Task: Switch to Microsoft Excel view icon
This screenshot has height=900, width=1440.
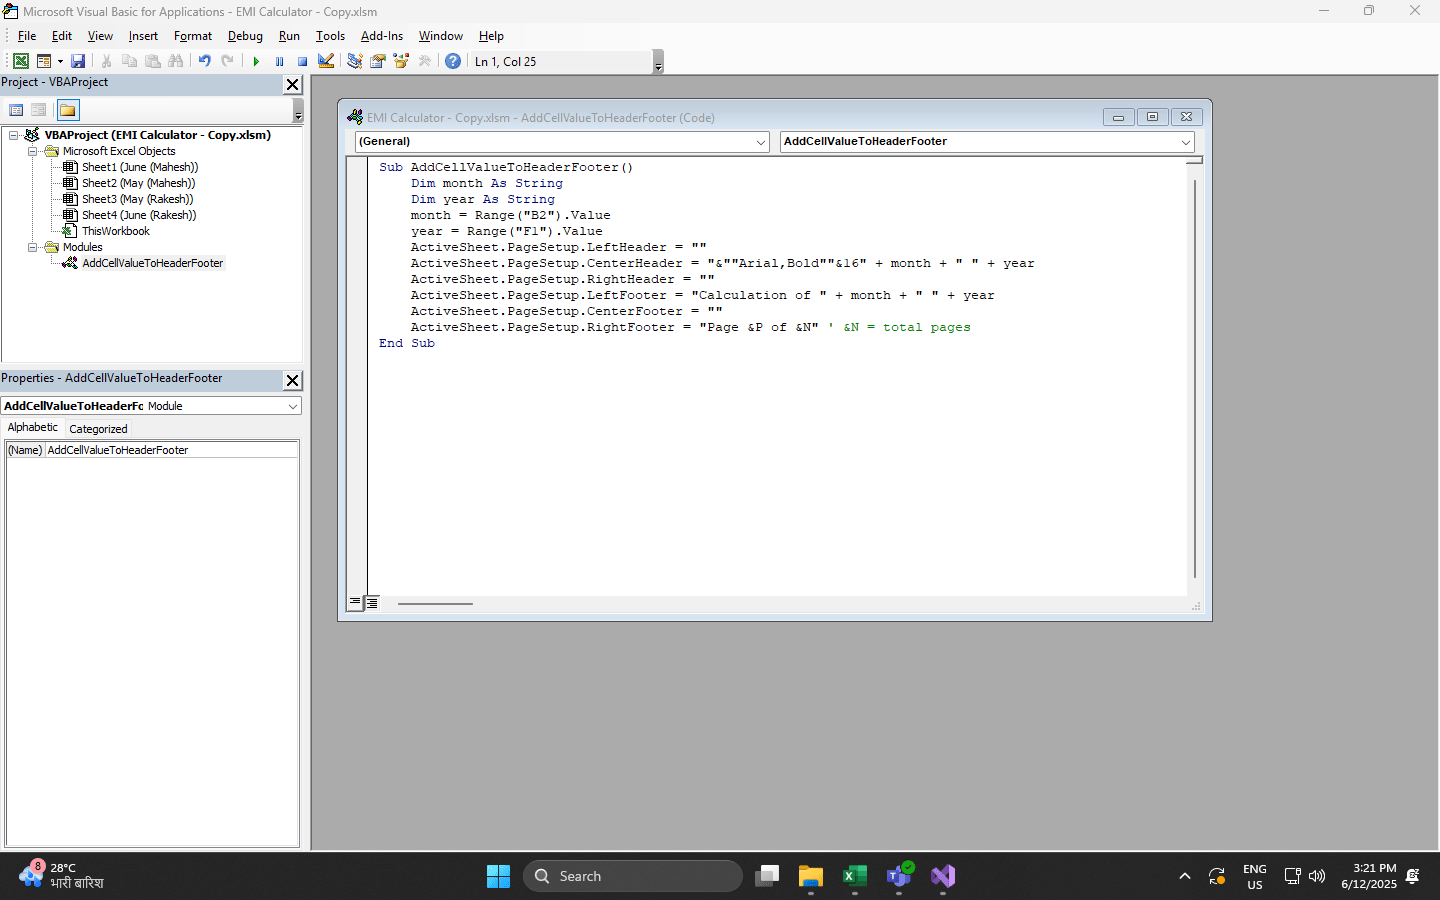Action: (x=20, y=61)
